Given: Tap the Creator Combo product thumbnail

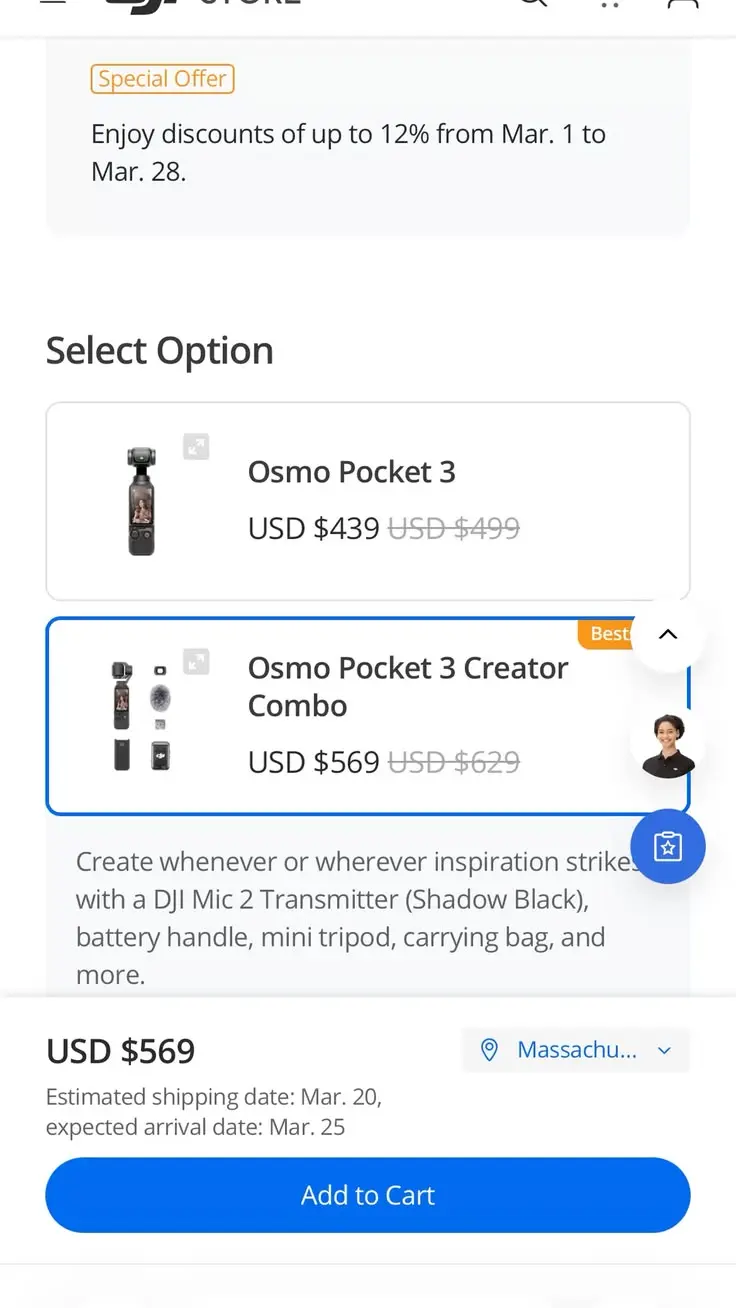Looking at the screenshot, I should [140, 715].
